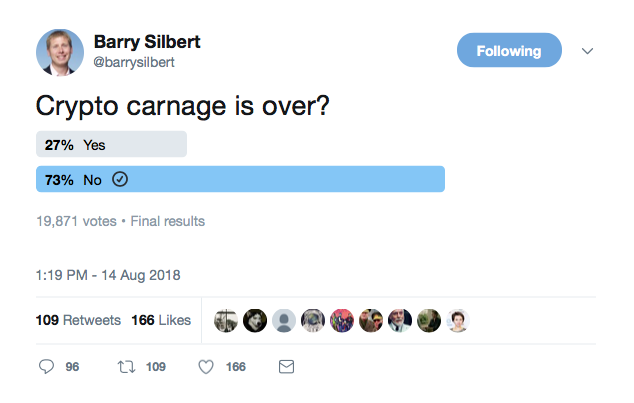Click the Barry Silbert display name
The height and width of the screenshot is (403, 634).
point(147,42)
